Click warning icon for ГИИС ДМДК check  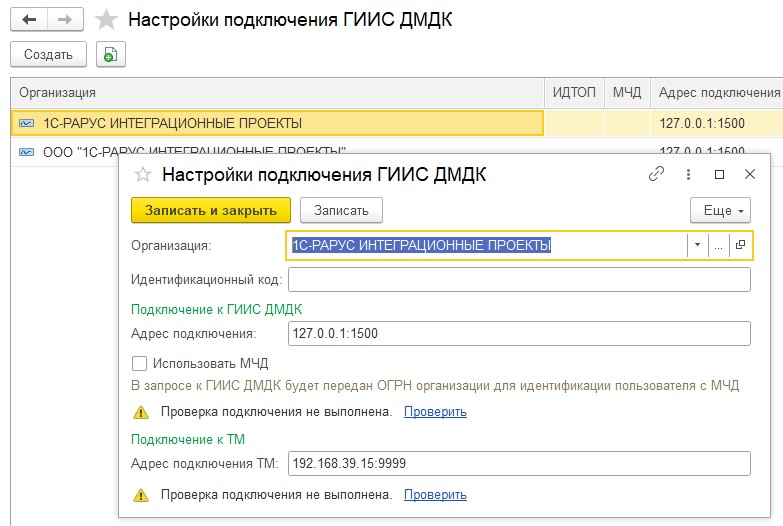coord(141,412)
